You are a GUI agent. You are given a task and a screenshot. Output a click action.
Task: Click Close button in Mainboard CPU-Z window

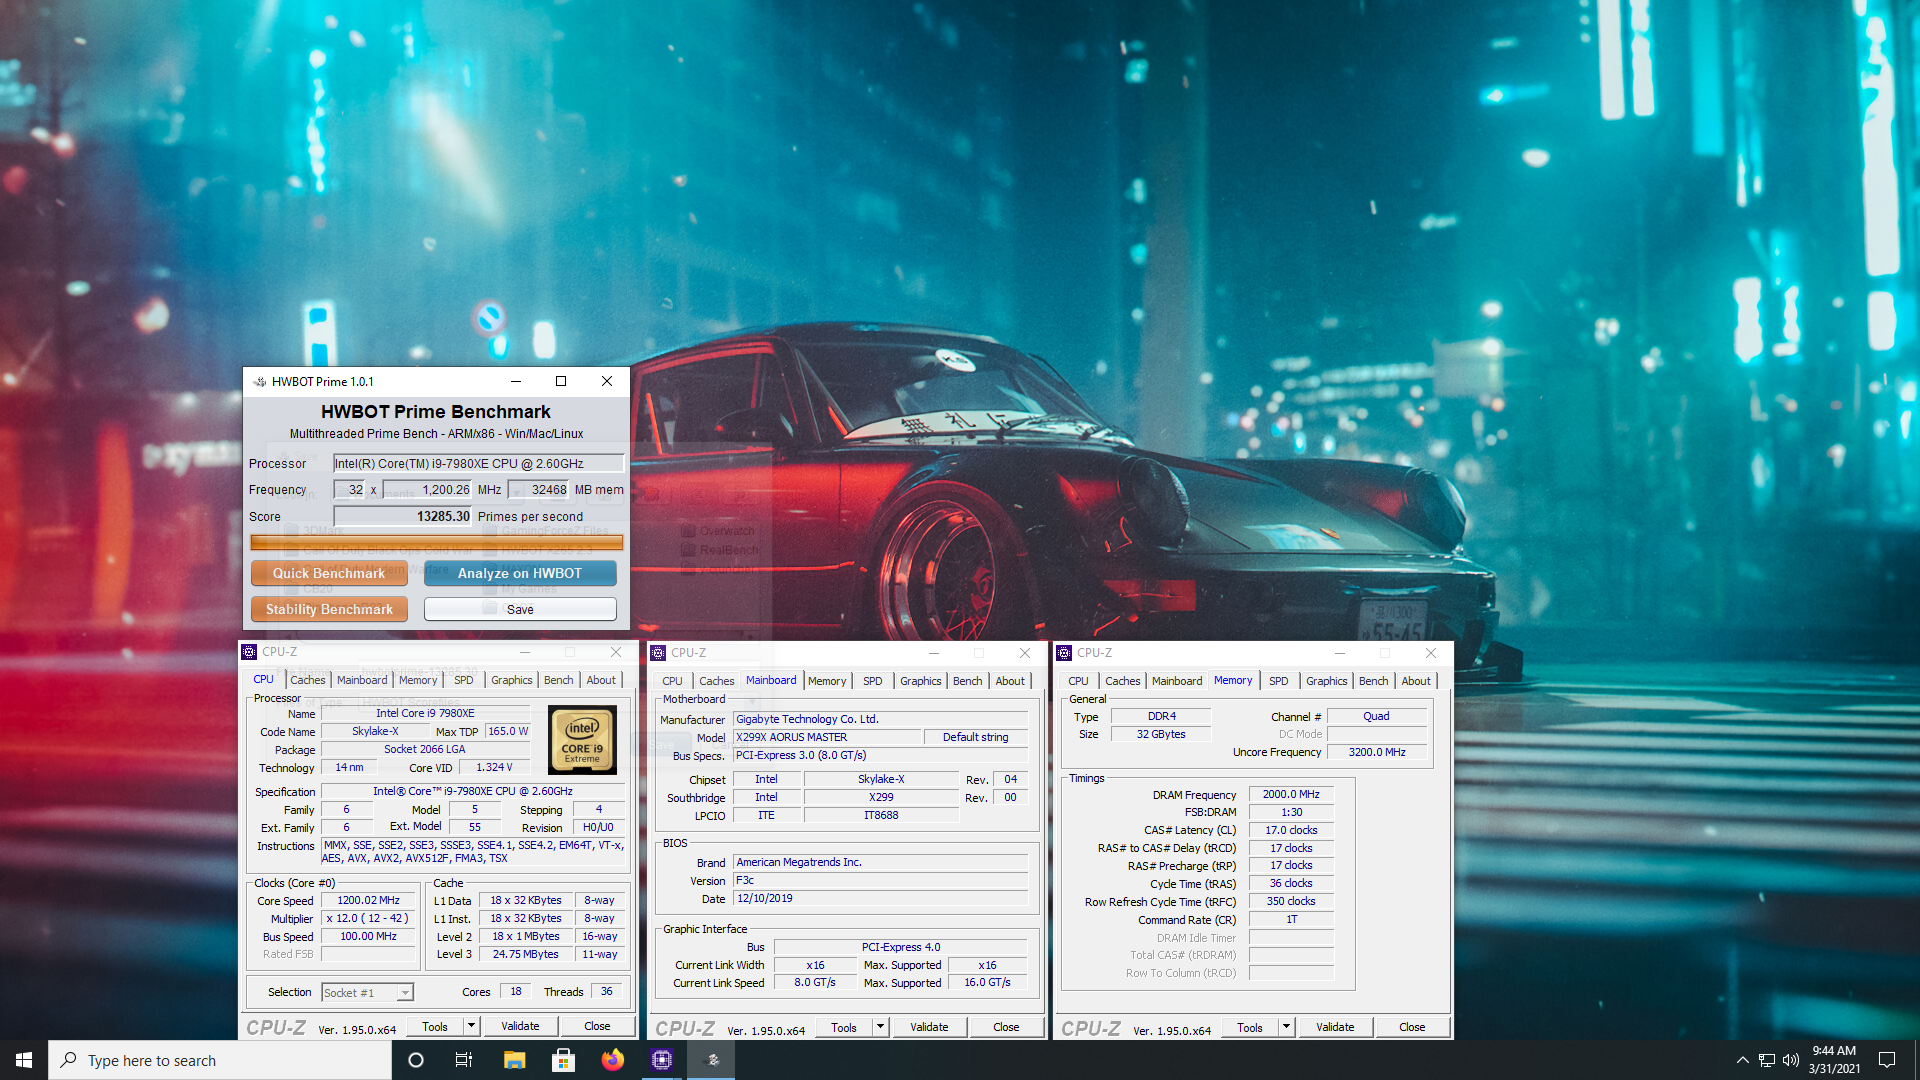tap(1006, 1027)
